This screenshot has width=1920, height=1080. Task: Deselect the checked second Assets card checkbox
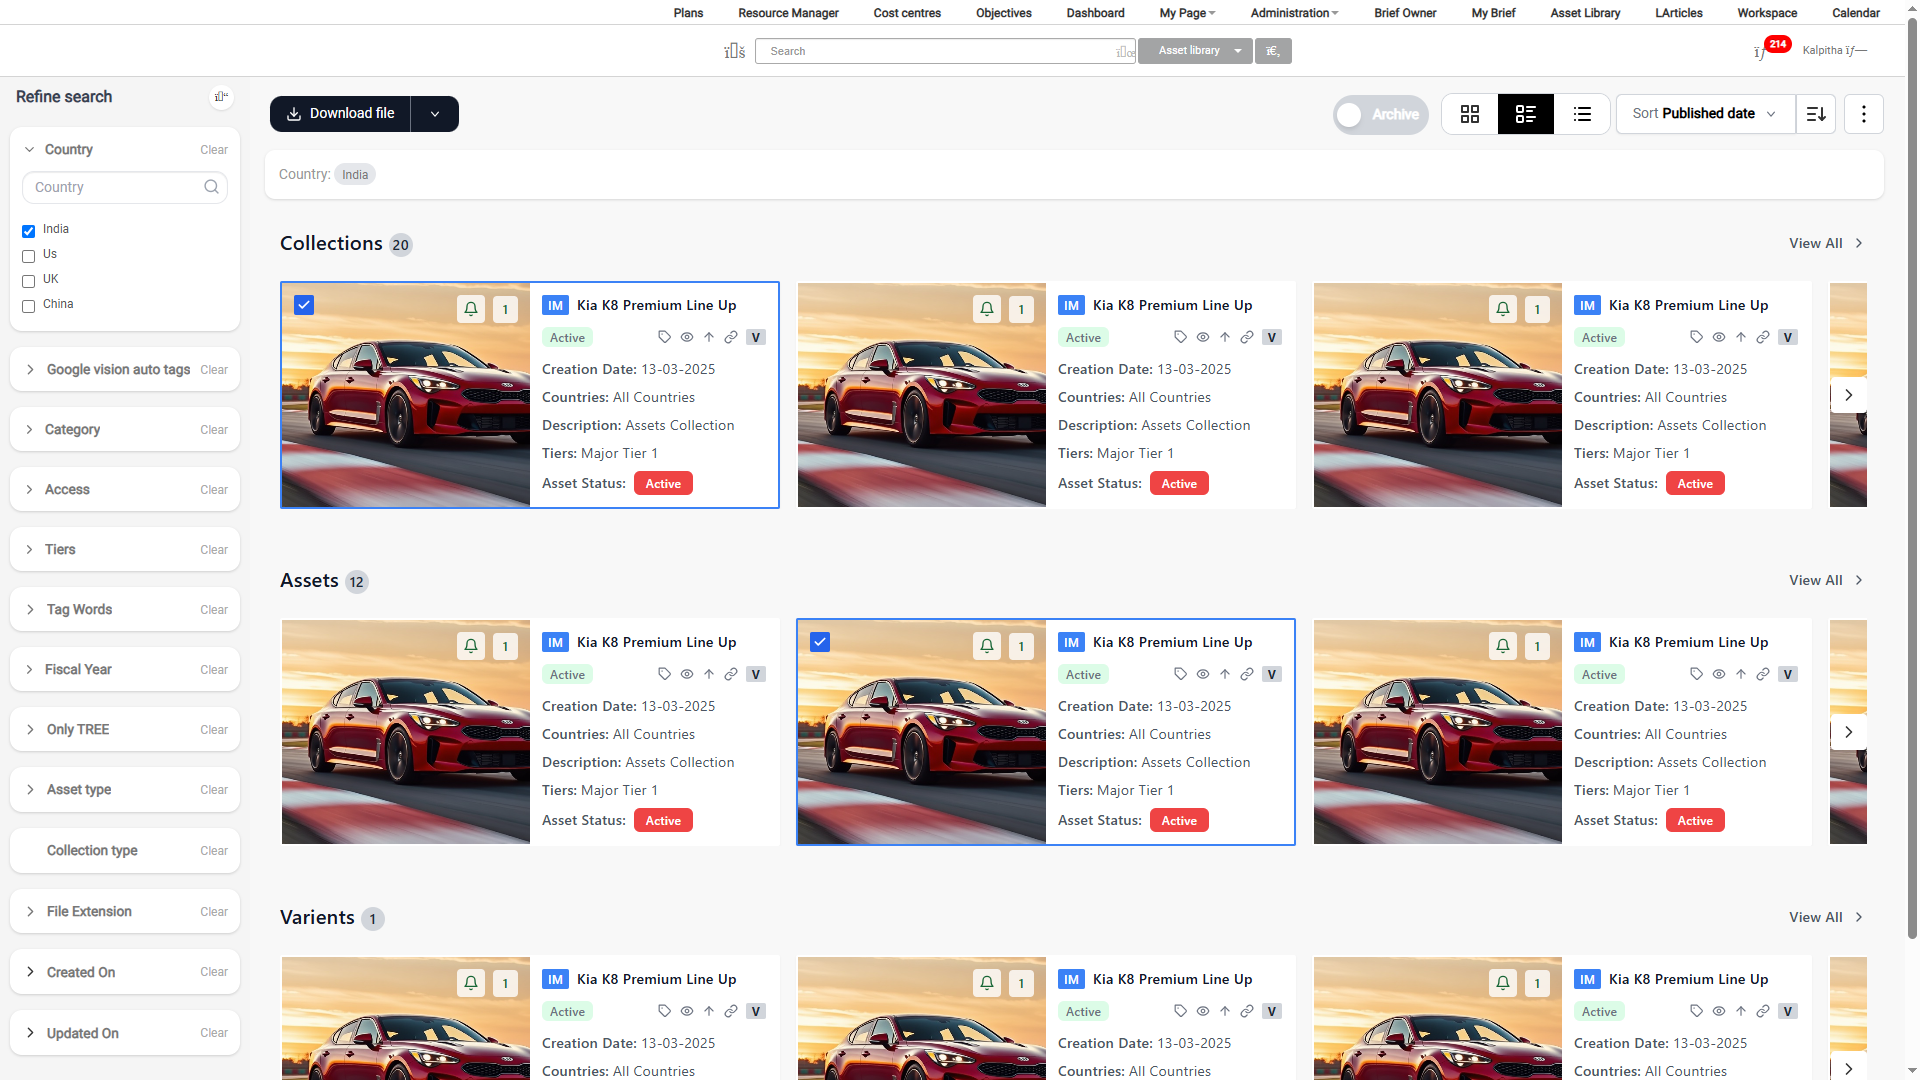(820, 642)
